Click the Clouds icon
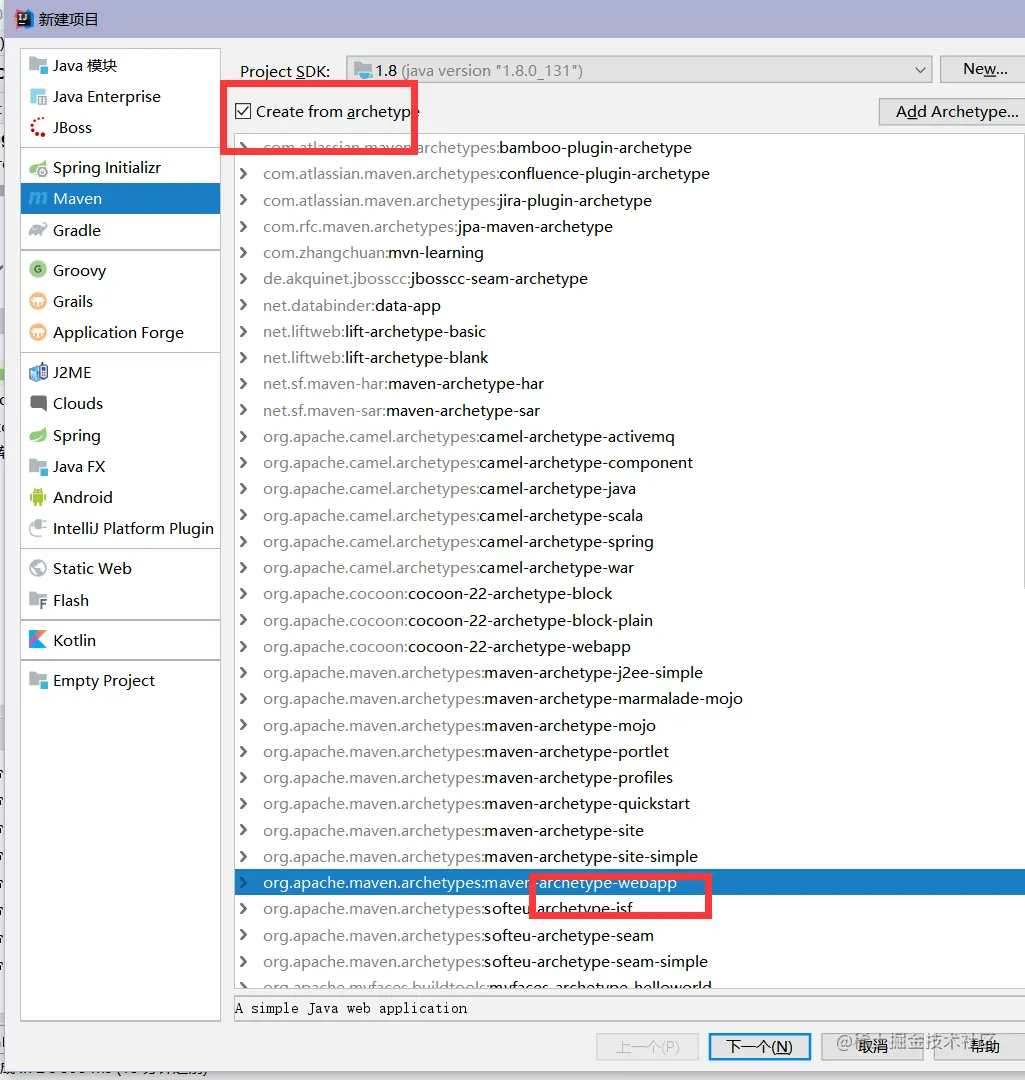Image resolution: width=1025 pixels, height=1080 pixels. point(38,404)
